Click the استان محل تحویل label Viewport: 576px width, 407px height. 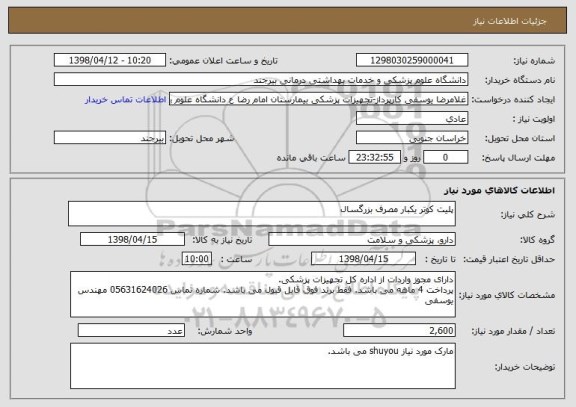pyautogui.click(x=520, y=138)
